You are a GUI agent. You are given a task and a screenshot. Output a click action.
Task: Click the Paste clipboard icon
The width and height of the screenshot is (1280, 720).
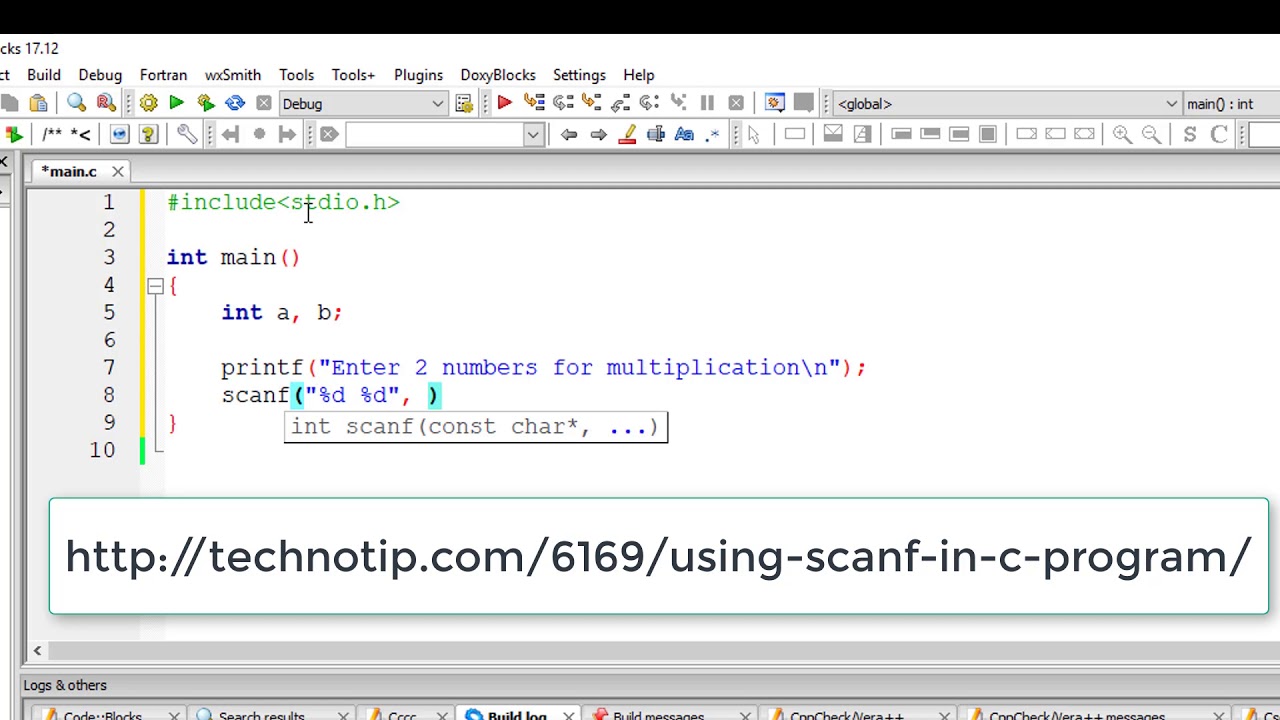pyautogui.click(x=38, y=103)
